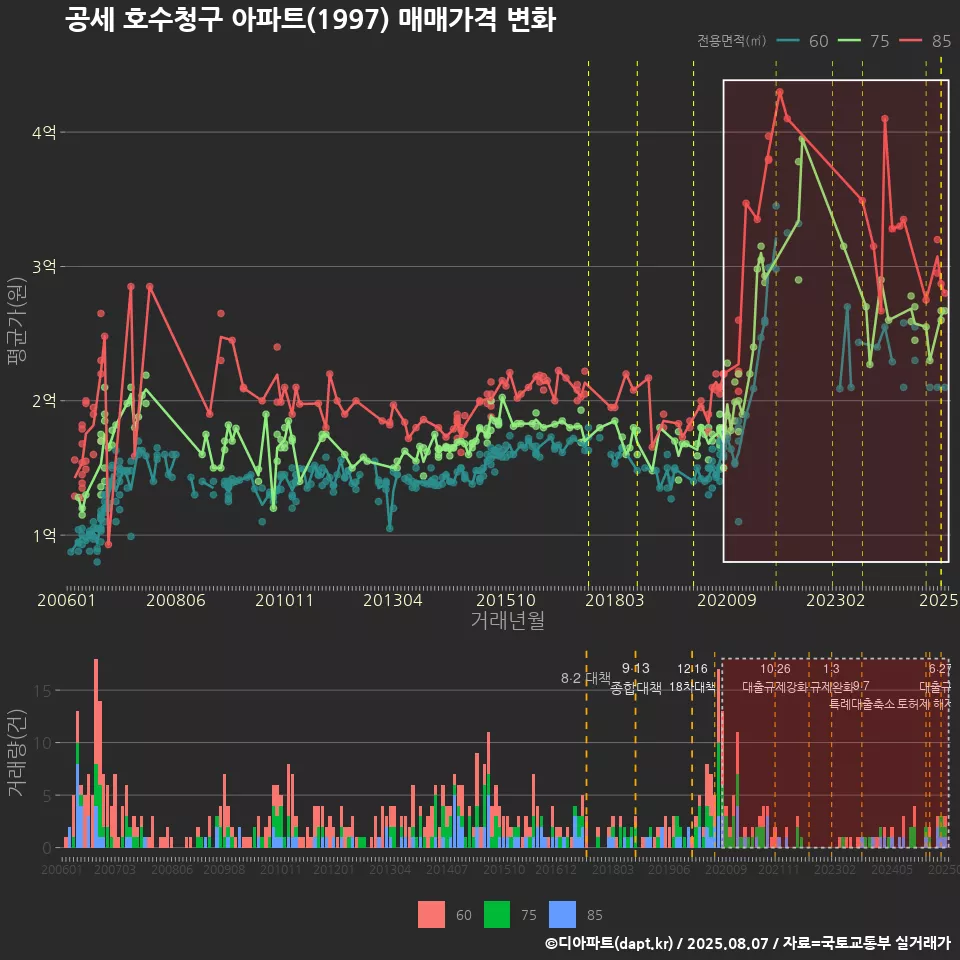
Task: Click the 10 tick on volume axis
Action: pos(43,743)
